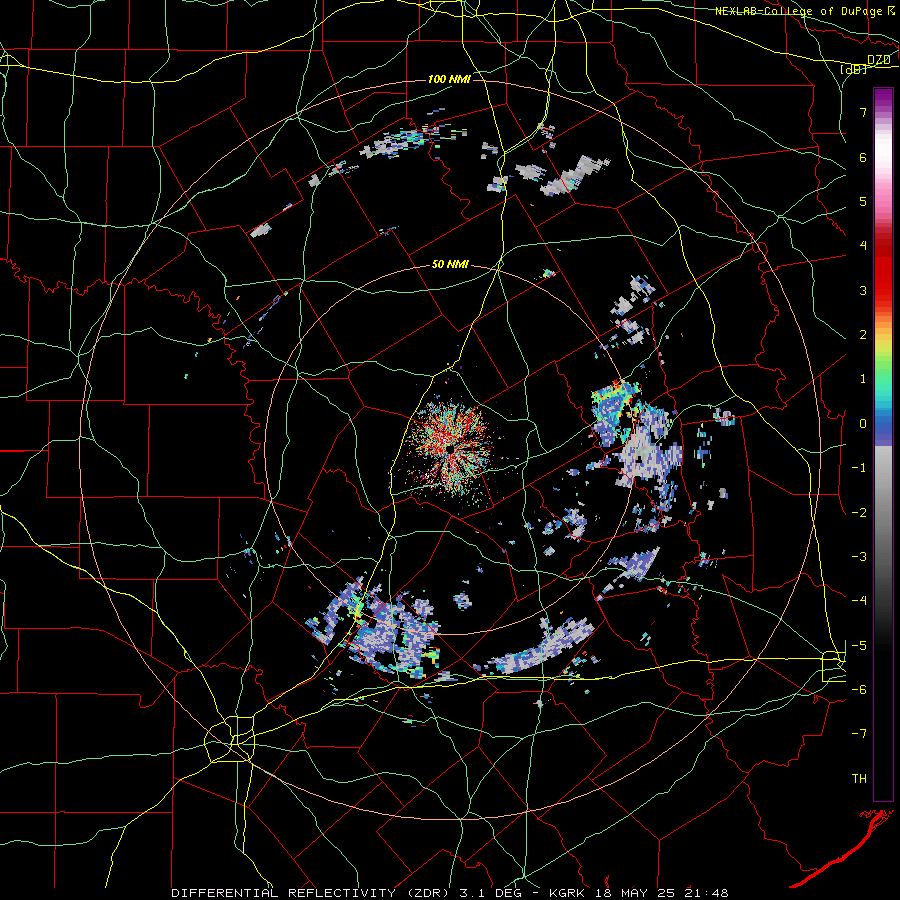The image size is (900, 900).
Task: Pick the red band of the color bar
Action: [x=883, y=273]
